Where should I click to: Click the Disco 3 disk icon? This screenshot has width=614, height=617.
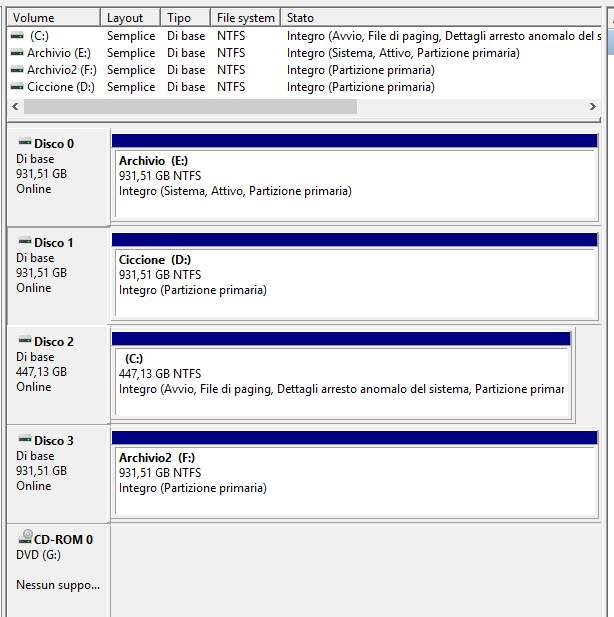(x=24, y=440)
